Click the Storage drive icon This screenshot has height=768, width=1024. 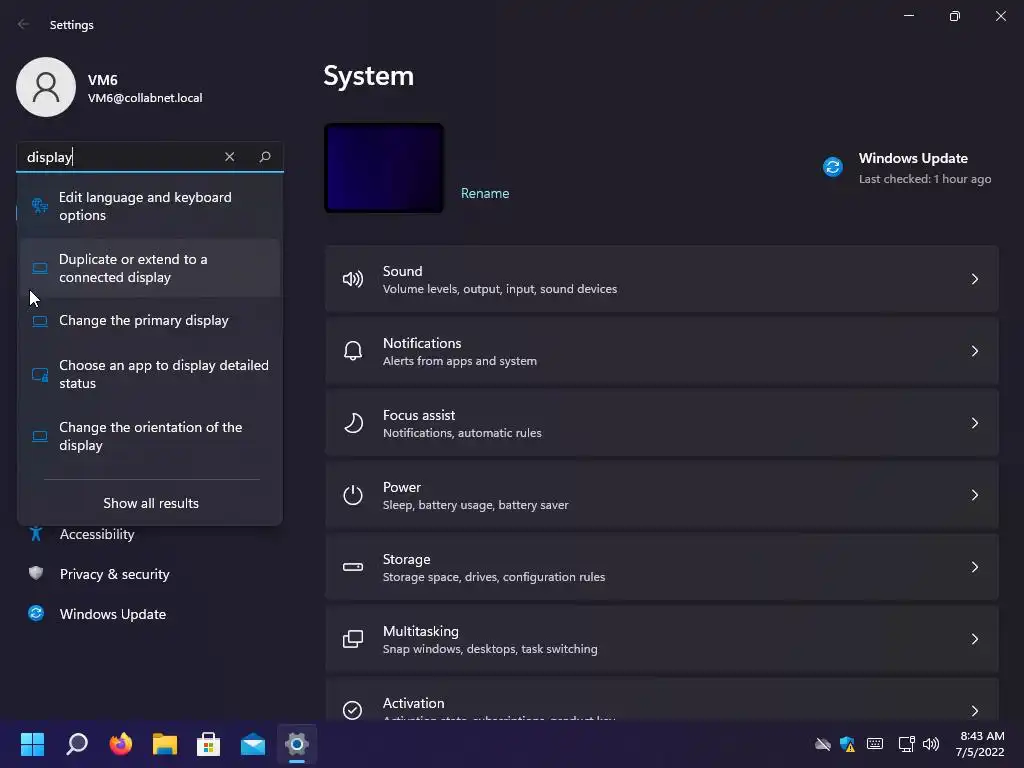coord(353,567)
